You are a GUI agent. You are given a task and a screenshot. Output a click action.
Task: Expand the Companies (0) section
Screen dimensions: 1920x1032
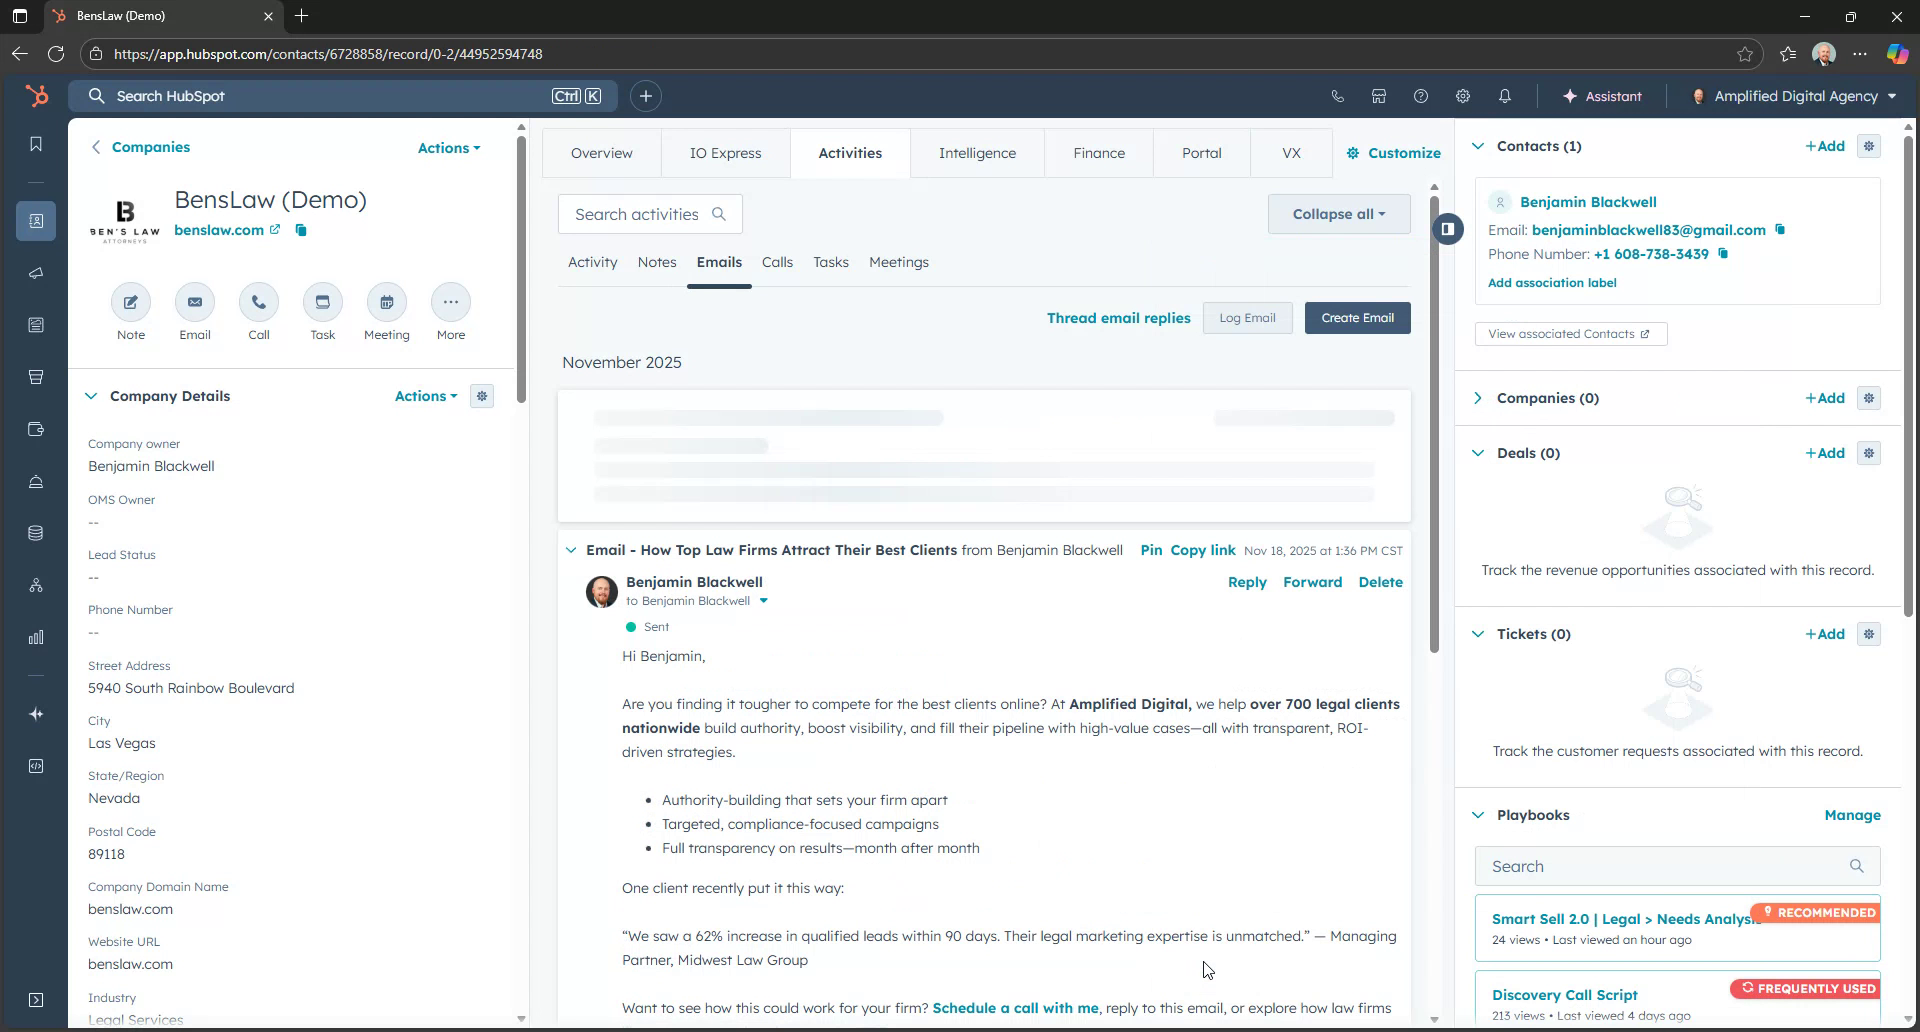click(1478, 397)
